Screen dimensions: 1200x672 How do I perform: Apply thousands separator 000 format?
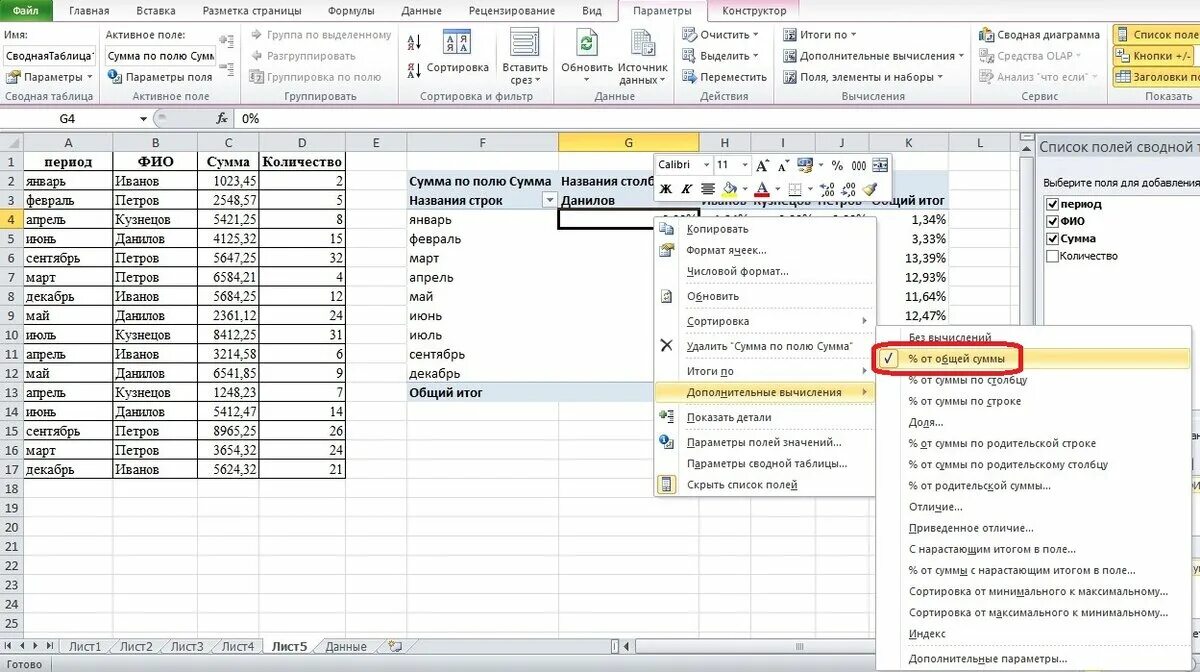pyautogui.click(x=858, y=165)
